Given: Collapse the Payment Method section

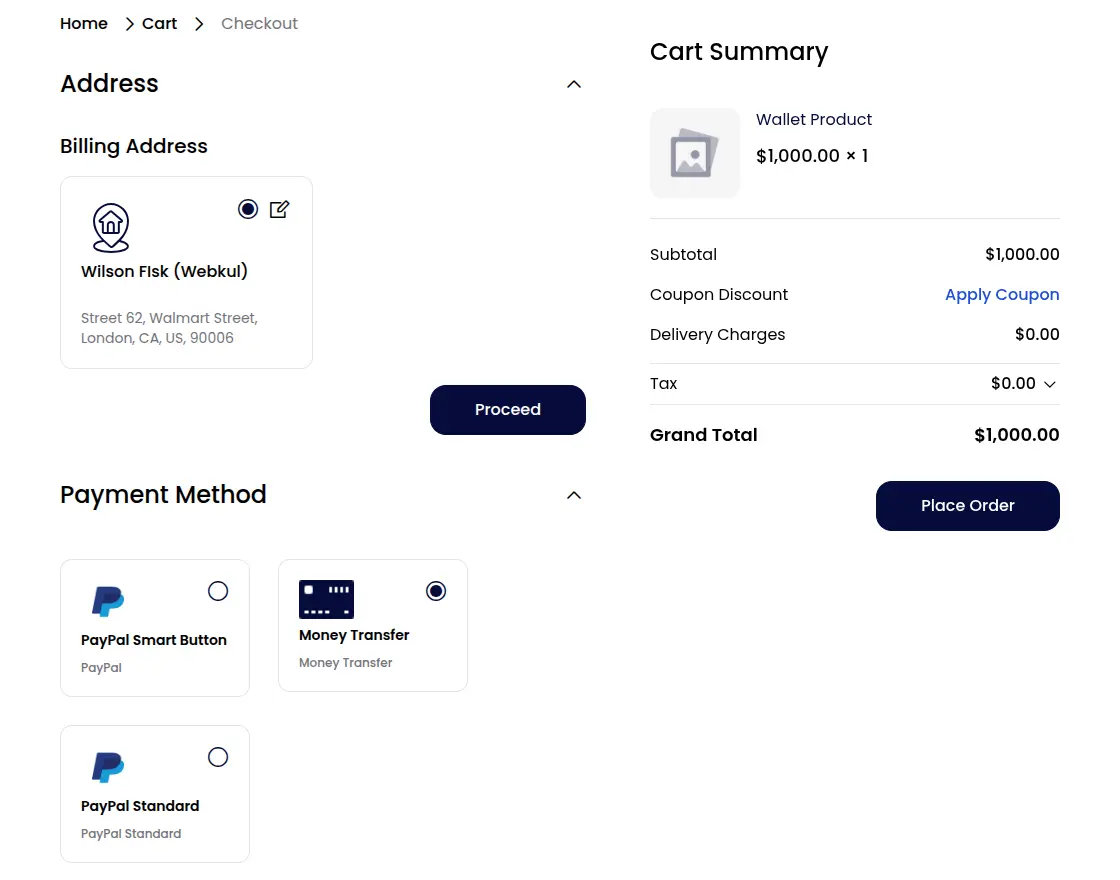Looking at the screenshot, I should coord(573,495).
